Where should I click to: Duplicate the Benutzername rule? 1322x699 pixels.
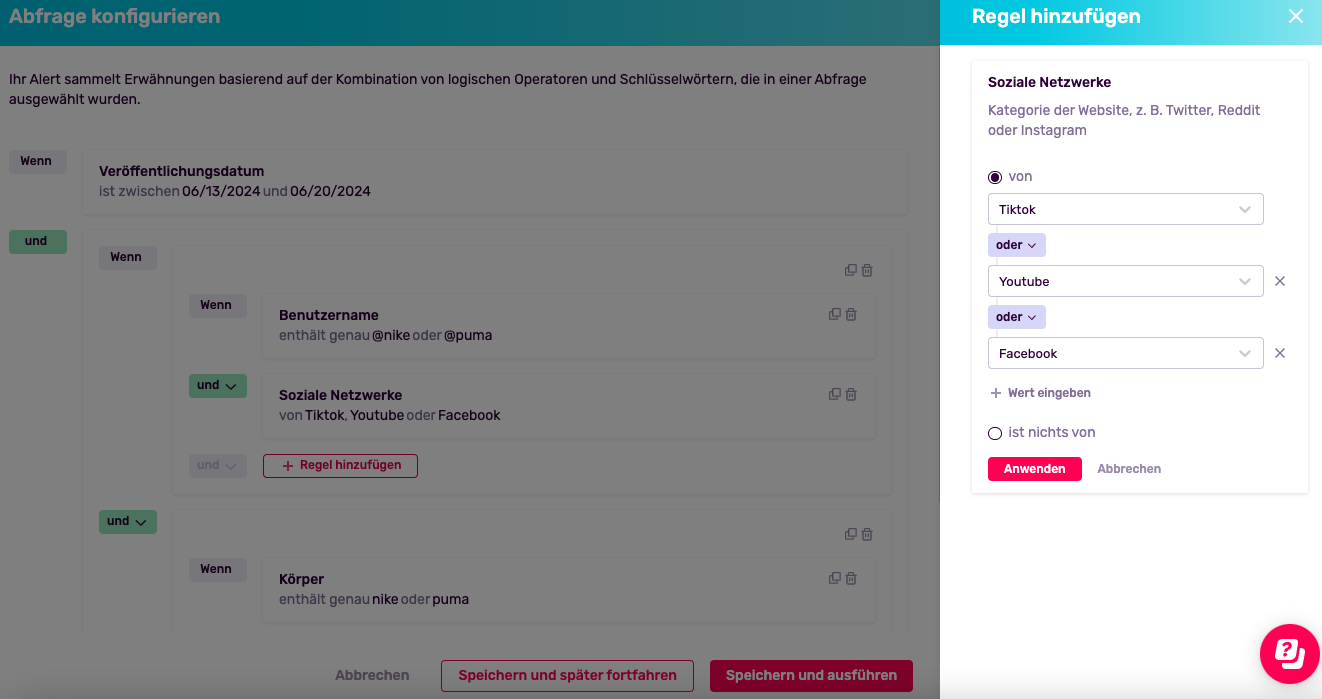pos(835,314)
